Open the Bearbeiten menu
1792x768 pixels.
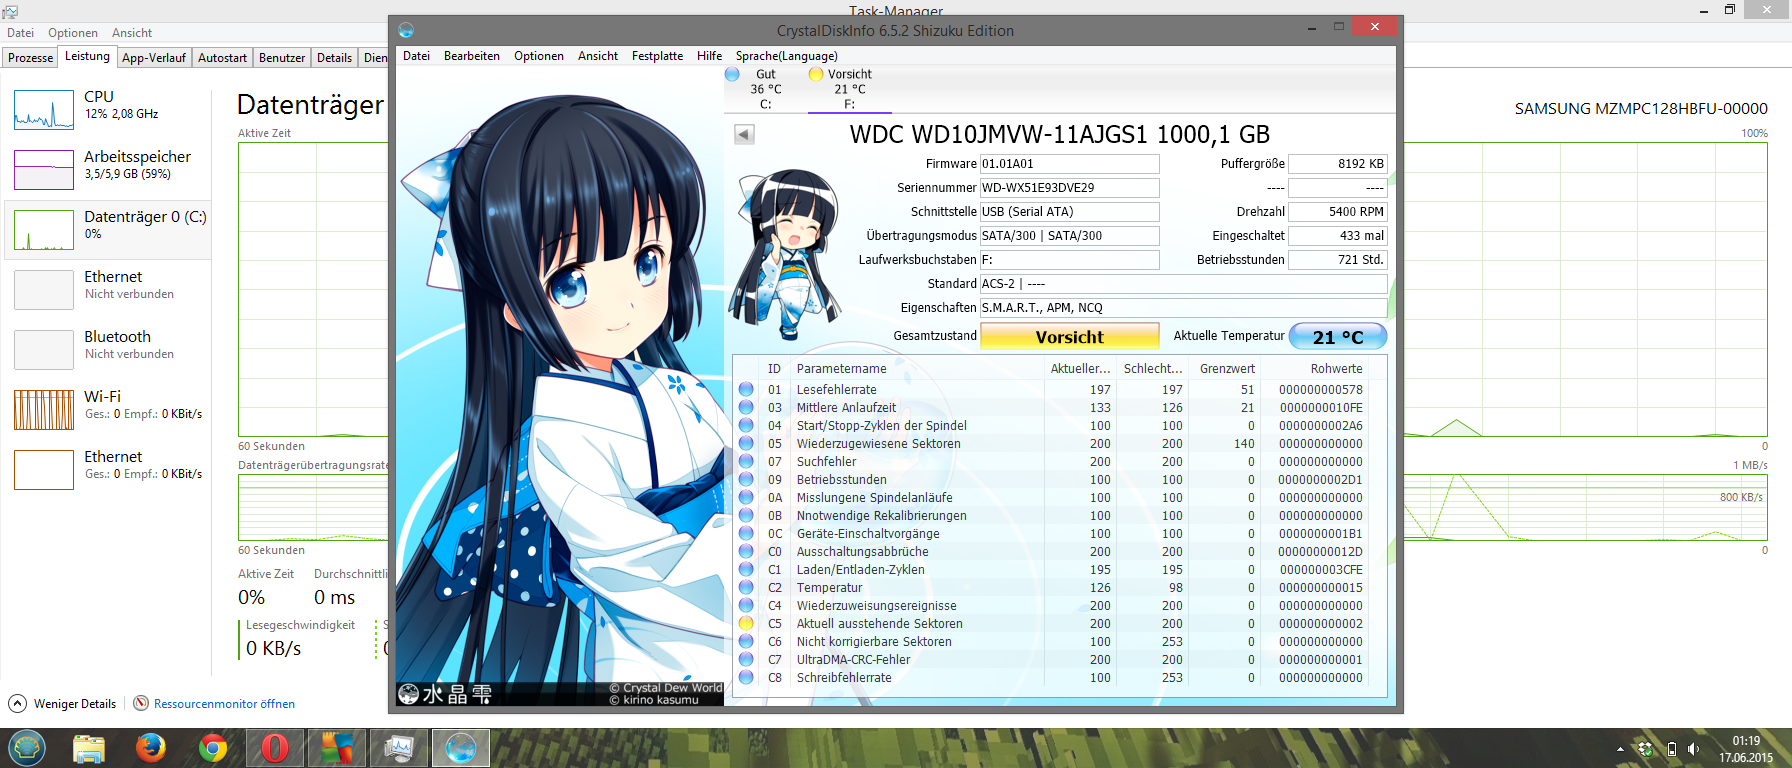tap(472, 56)
